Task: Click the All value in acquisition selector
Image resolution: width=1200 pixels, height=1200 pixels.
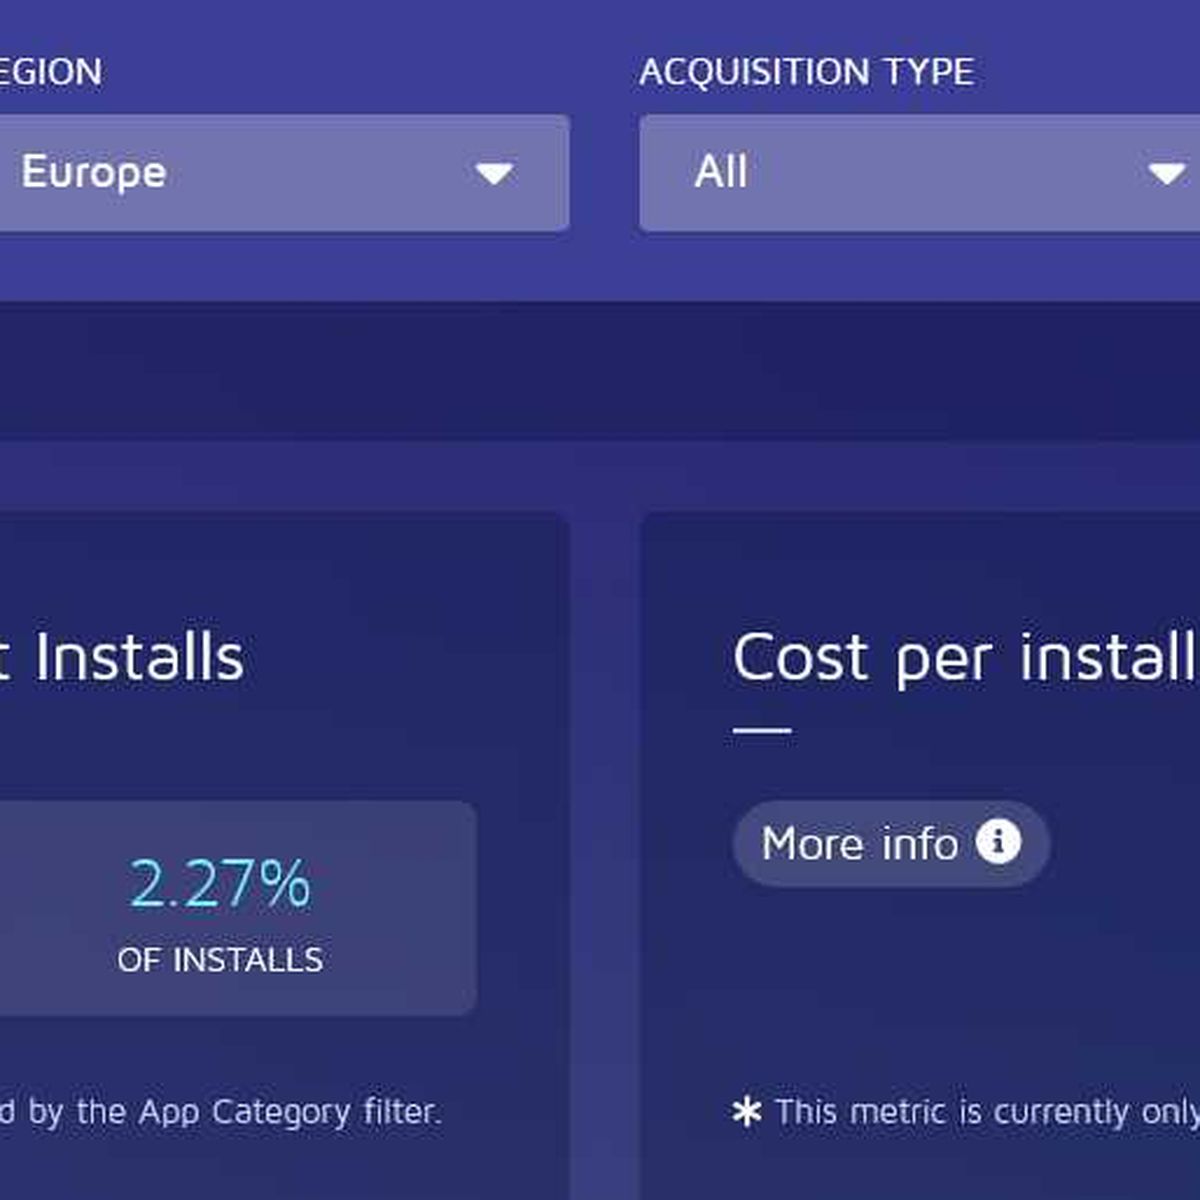Action: point(721,172)
